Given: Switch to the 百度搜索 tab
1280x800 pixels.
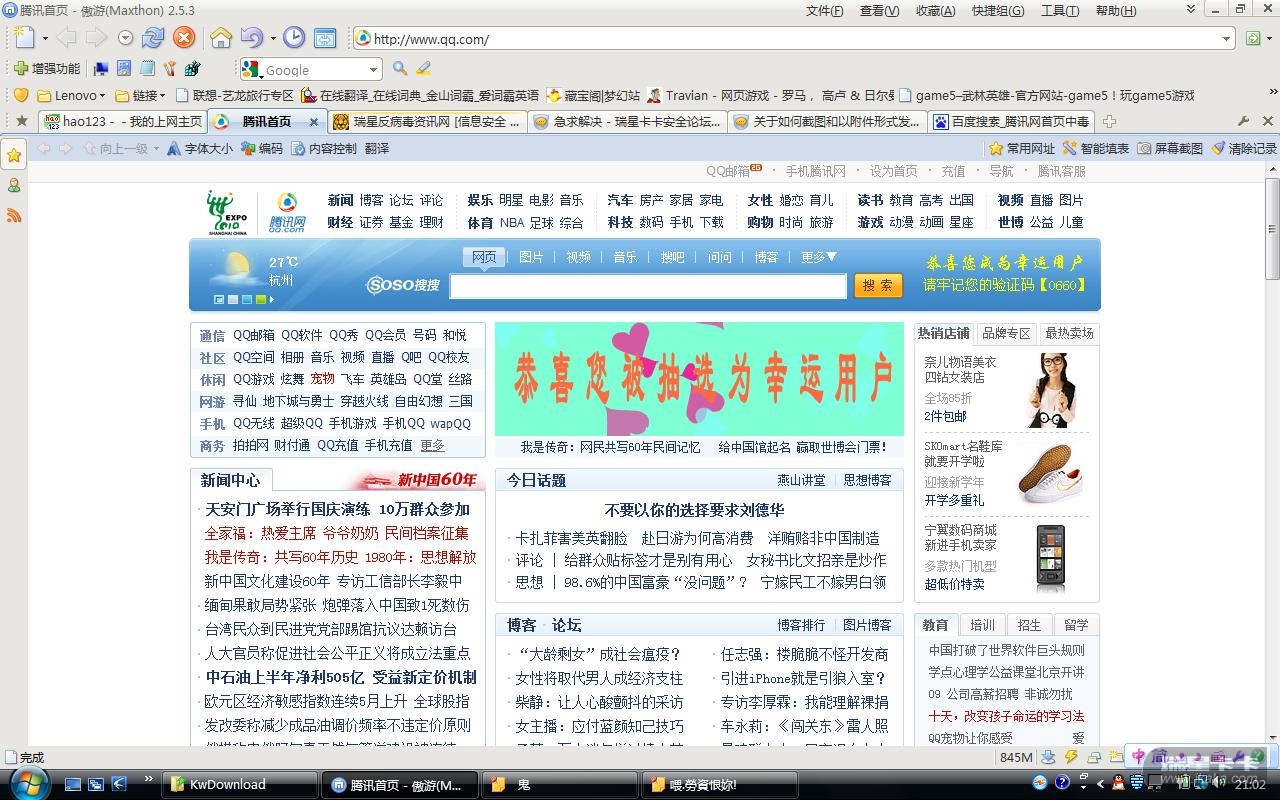Looking at the screenshot, I should click(x=1011, y=121).
